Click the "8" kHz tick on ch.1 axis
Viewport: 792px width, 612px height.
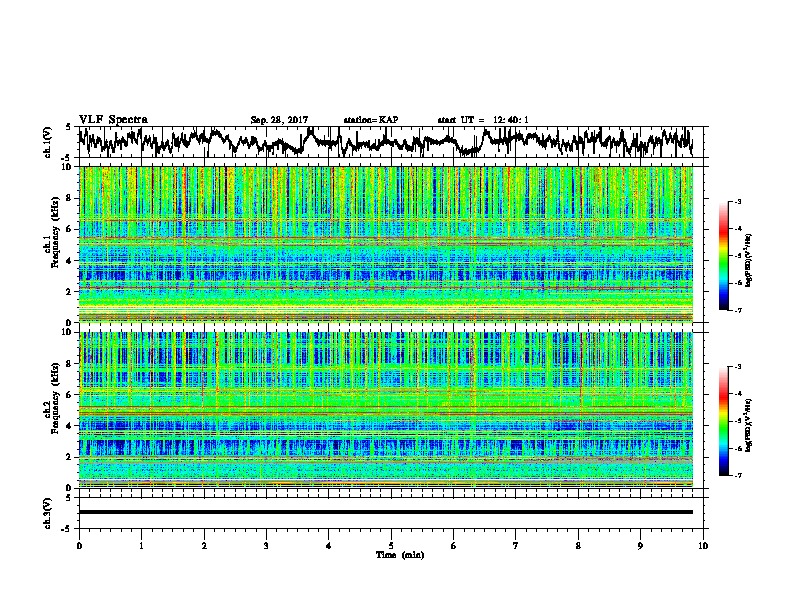pyautogui.click(x=70, y=198)
